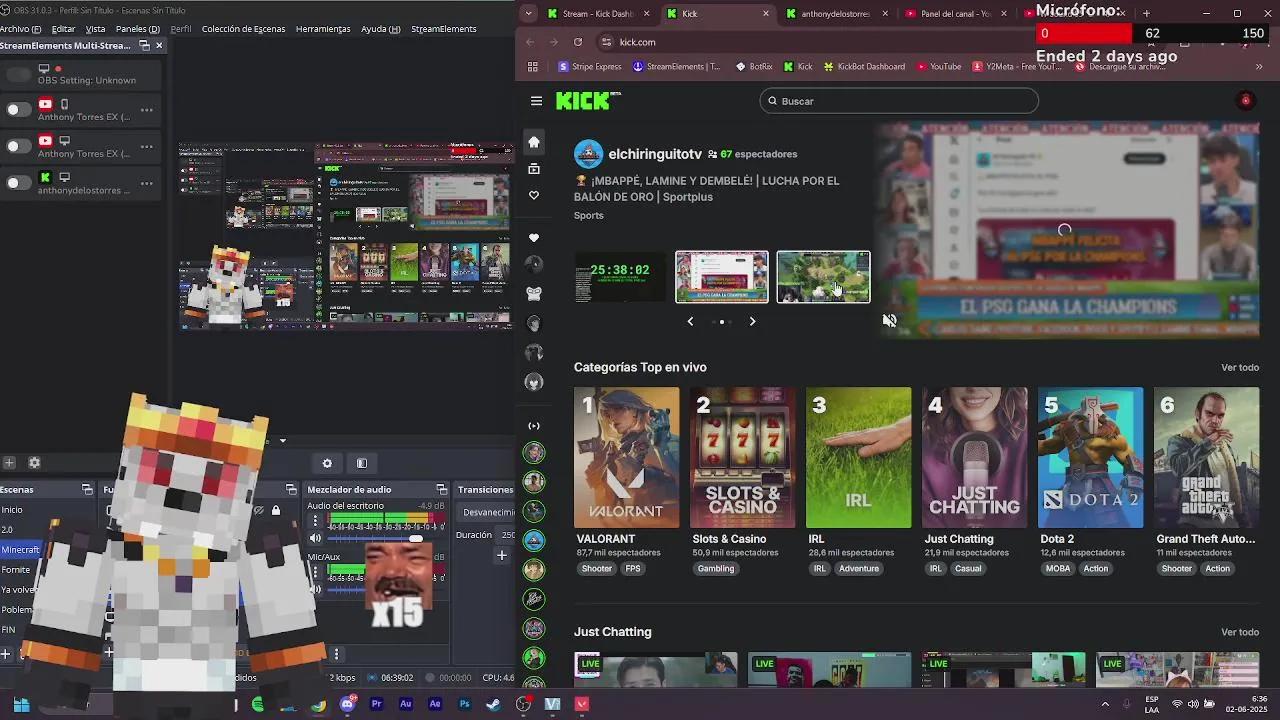This screenshot has height=720, width=1280.
Task: Open browser apps grid in bookmarks bar
Action: coord(532,67)
